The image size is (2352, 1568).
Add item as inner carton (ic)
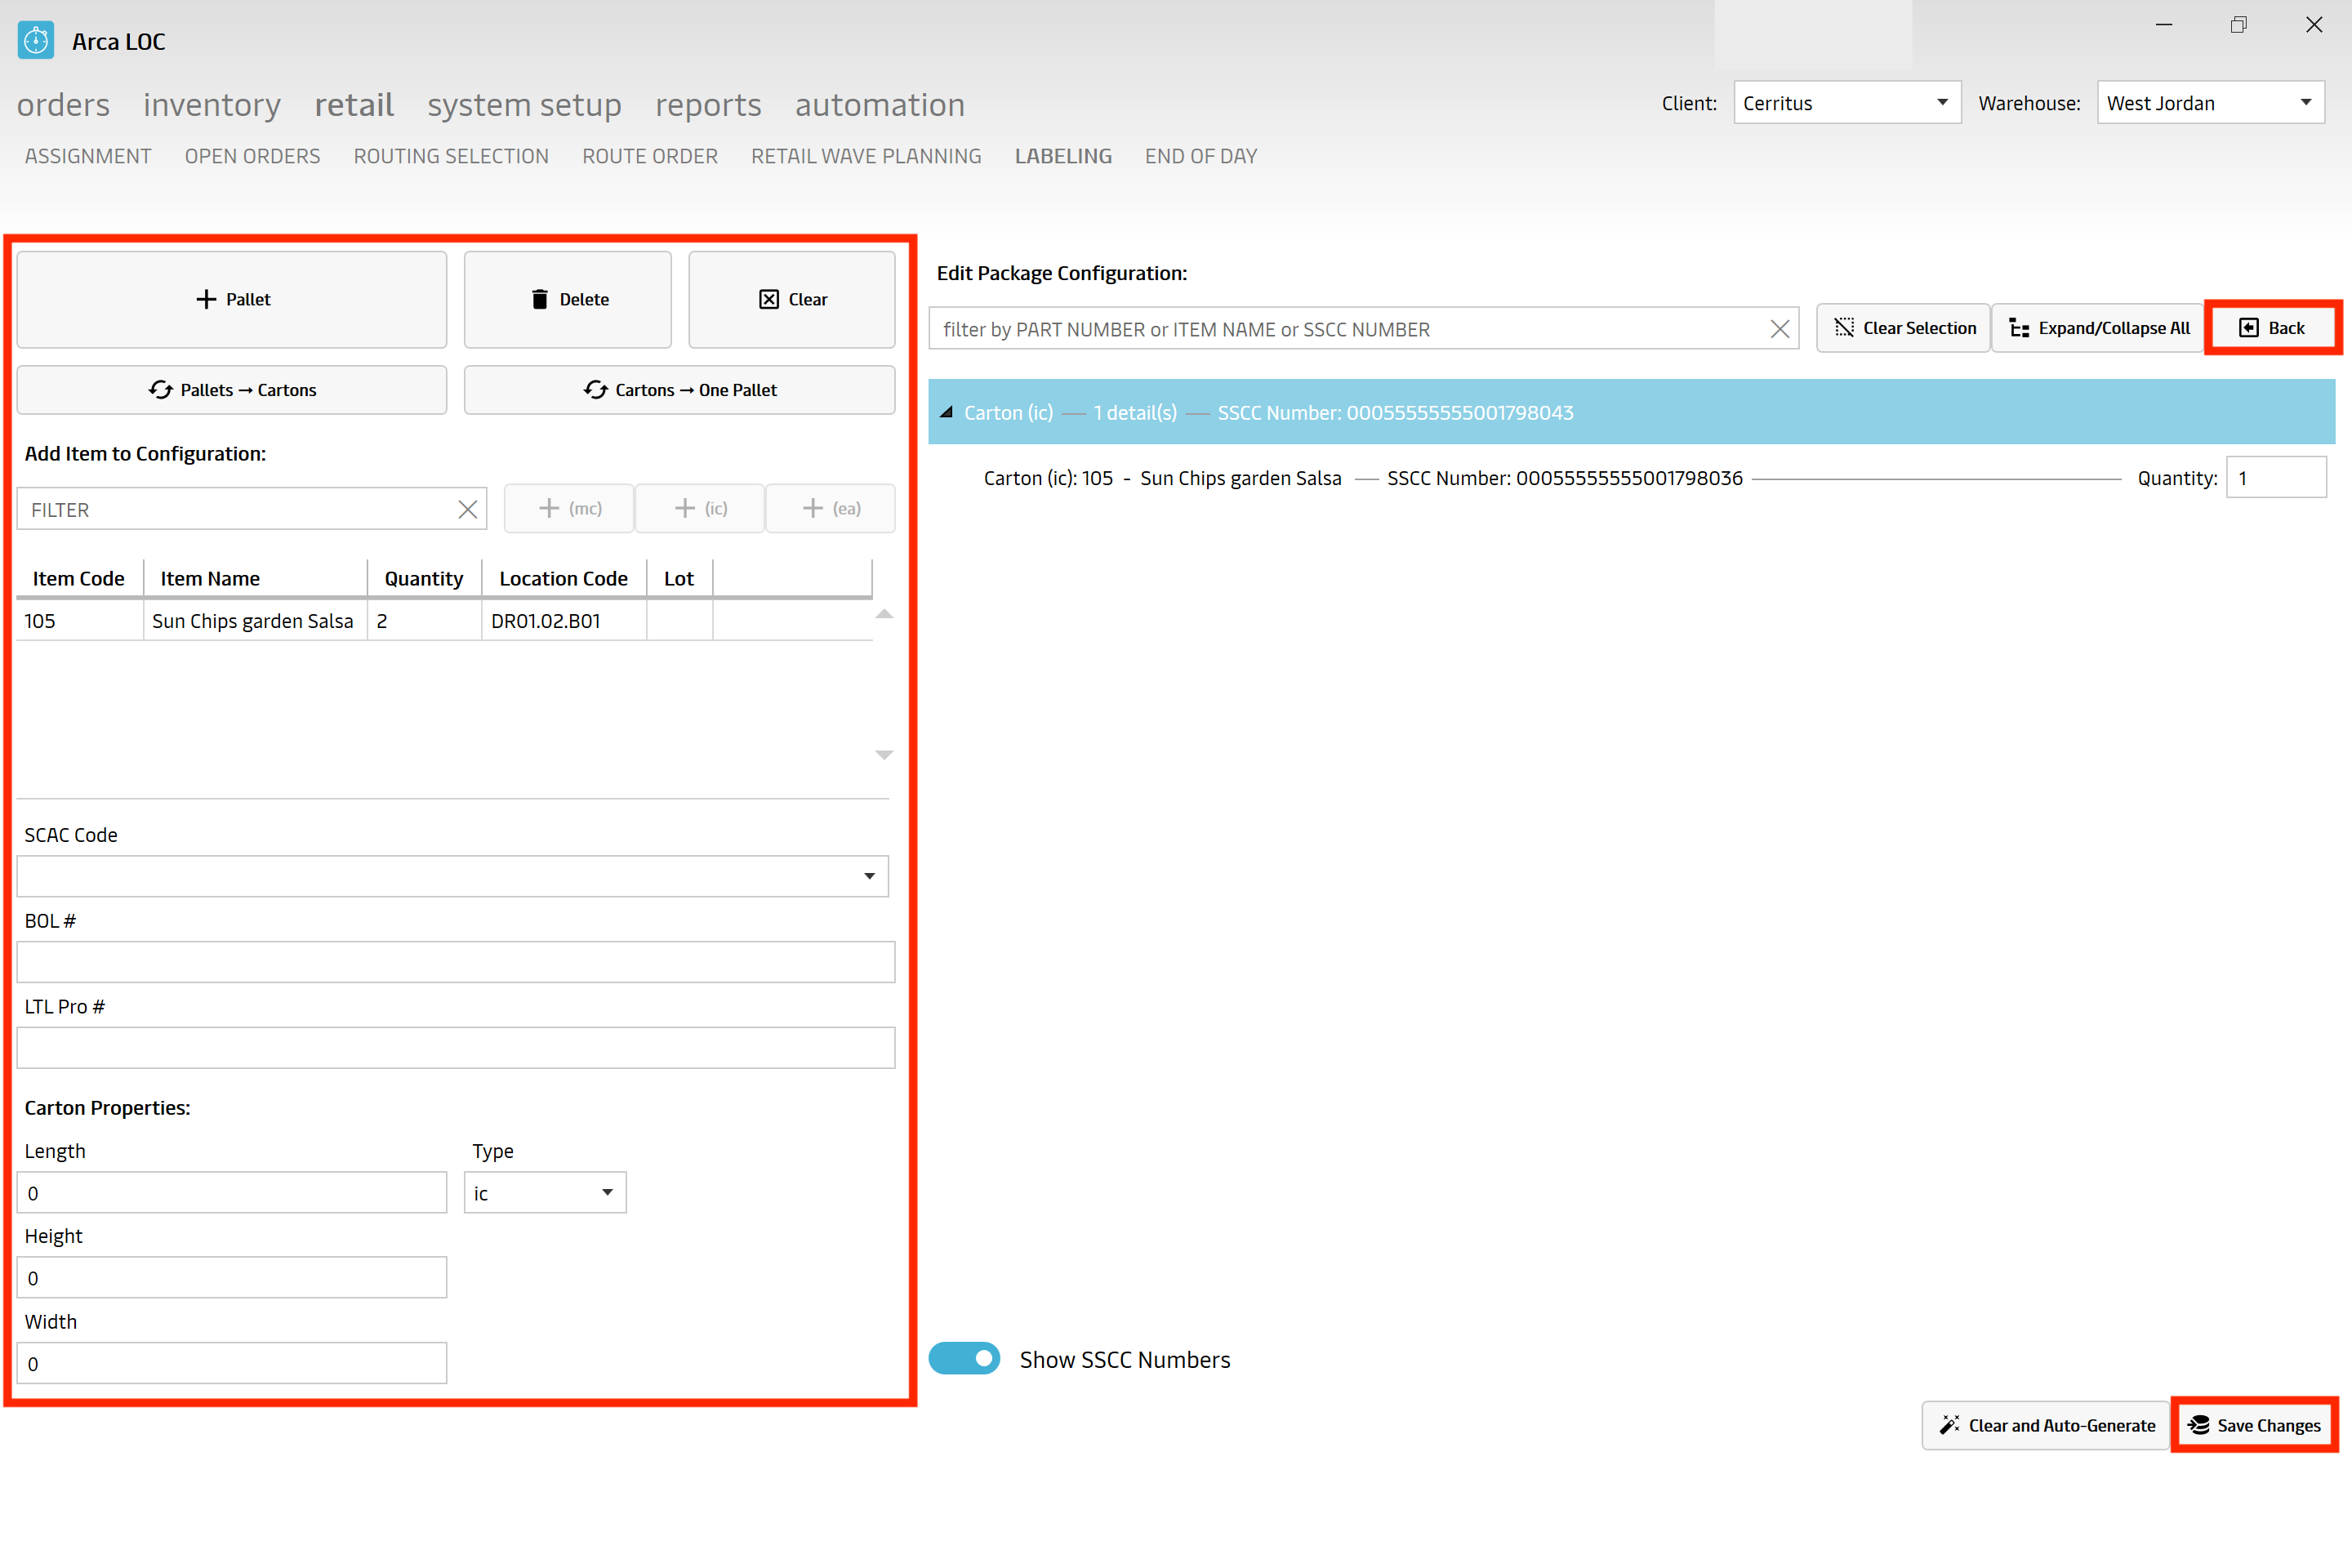(700, 508)
